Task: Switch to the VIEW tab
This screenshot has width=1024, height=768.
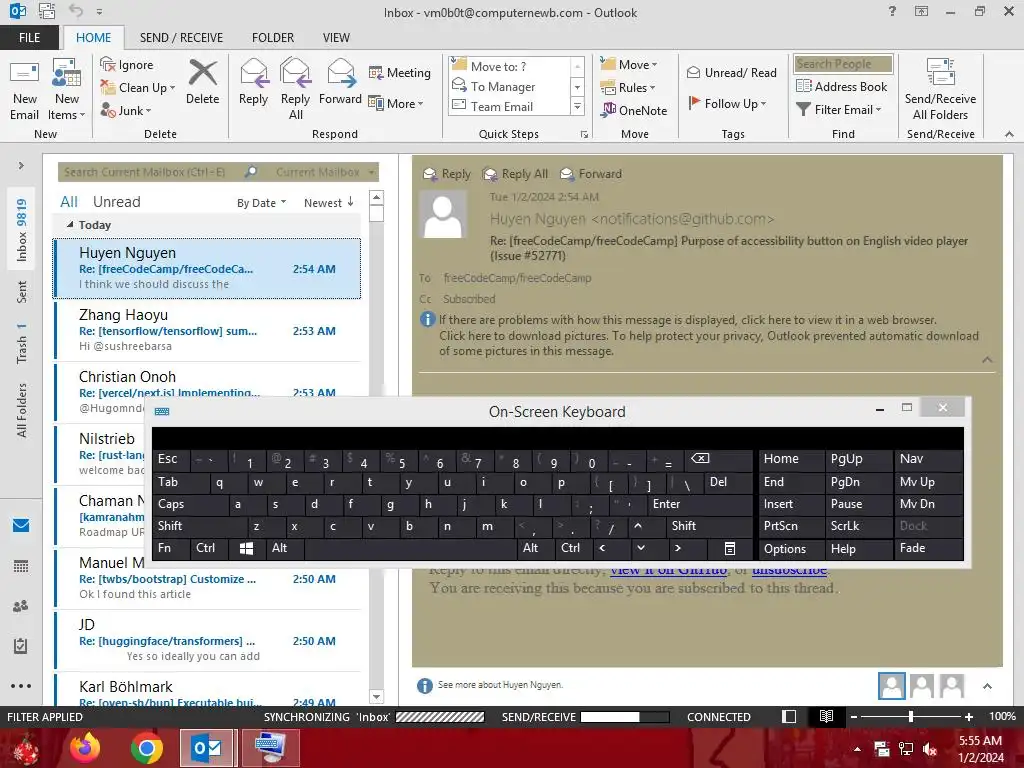Action: (336, 38)
